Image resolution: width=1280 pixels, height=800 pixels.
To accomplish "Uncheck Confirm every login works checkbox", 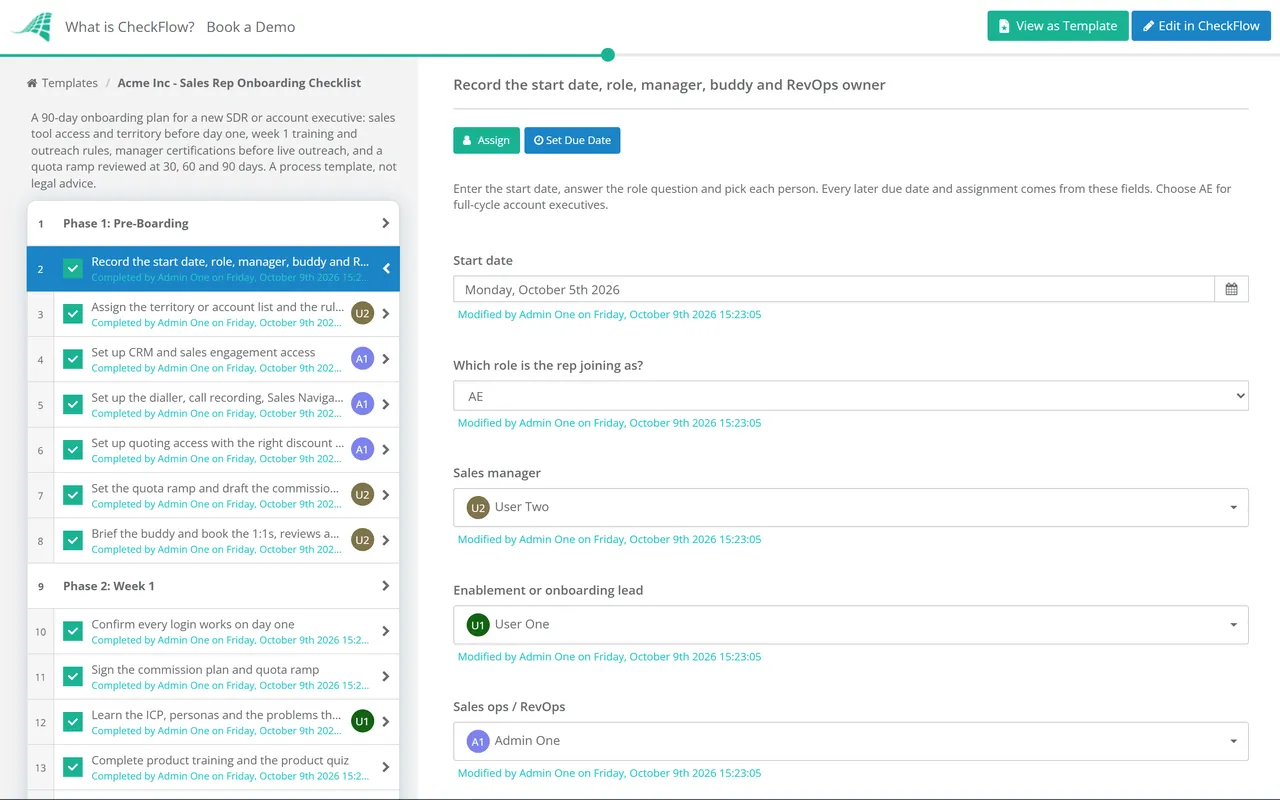I will click(73, 631).
